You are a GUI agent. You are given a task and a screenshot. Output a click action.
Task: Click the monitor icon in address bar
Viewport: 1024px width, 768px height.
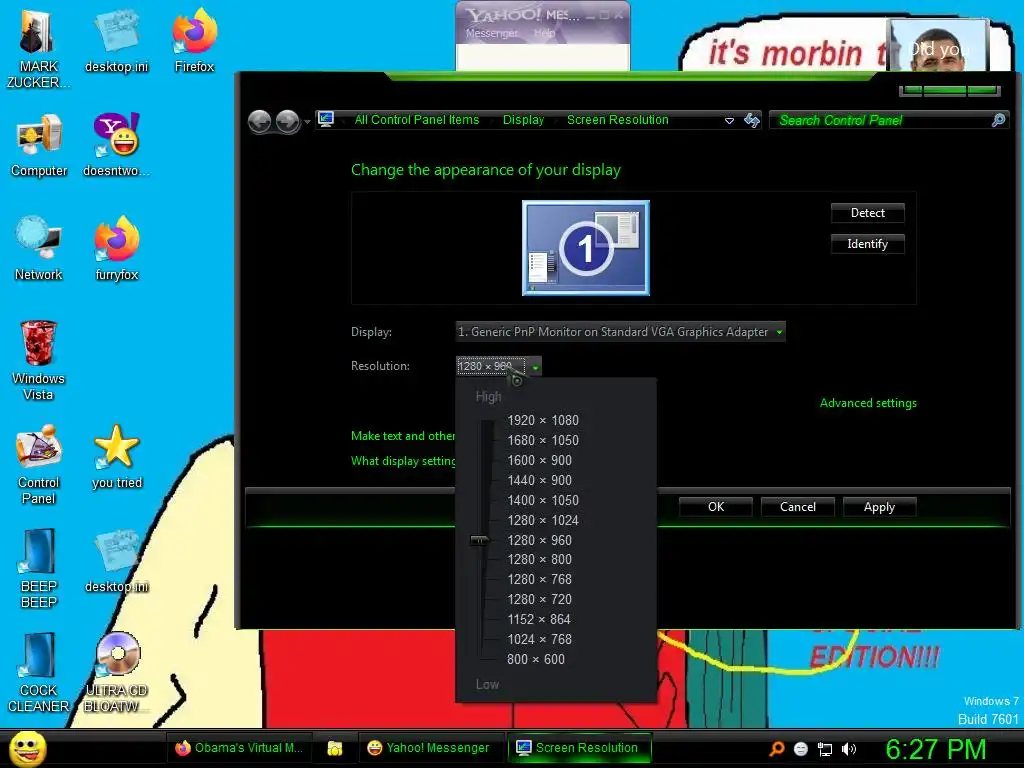coord(325,120)
